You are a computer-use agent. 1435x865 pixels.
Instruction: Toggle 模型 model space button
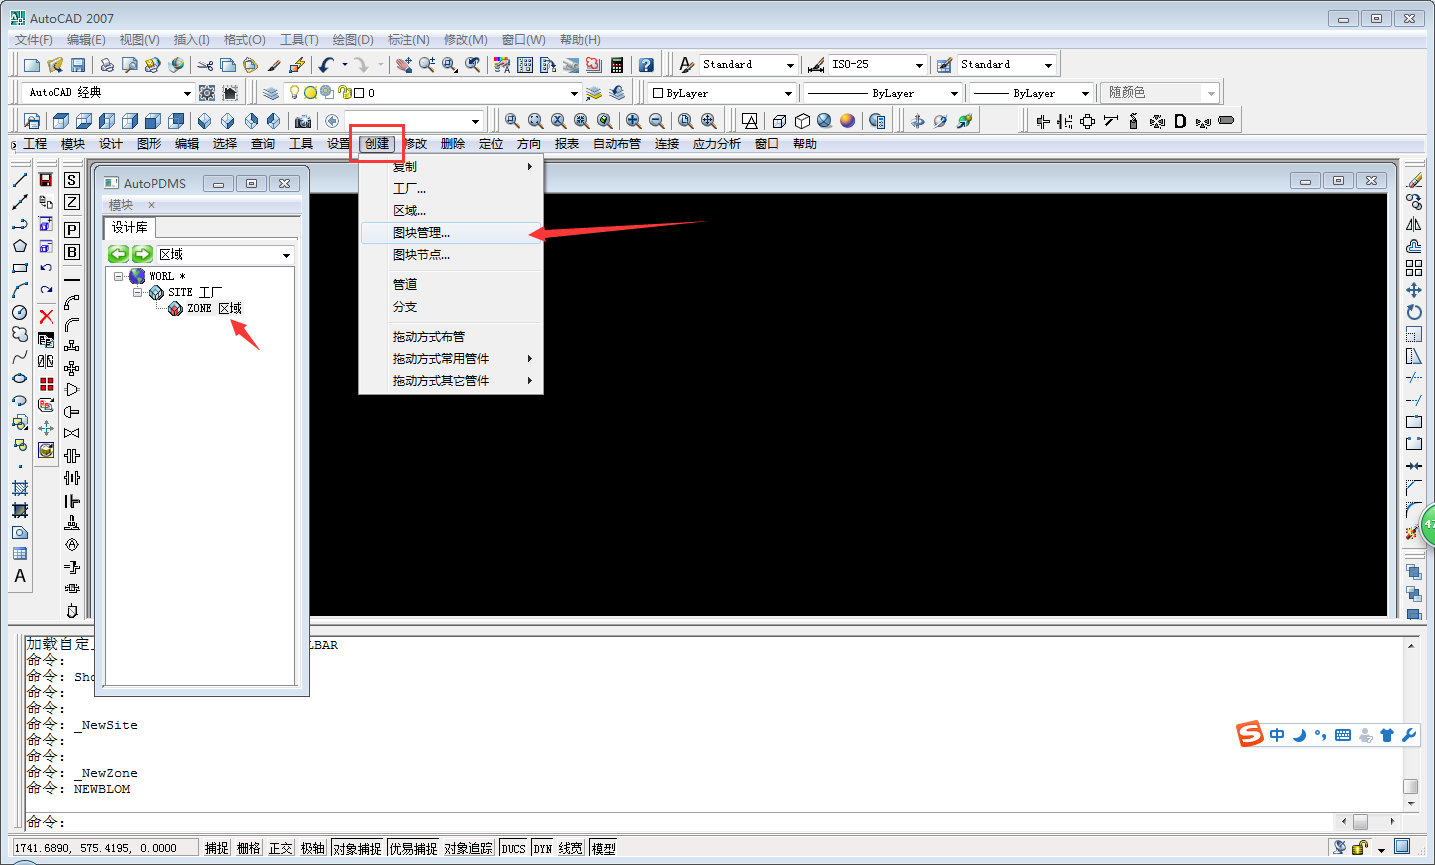click(603, 848)
